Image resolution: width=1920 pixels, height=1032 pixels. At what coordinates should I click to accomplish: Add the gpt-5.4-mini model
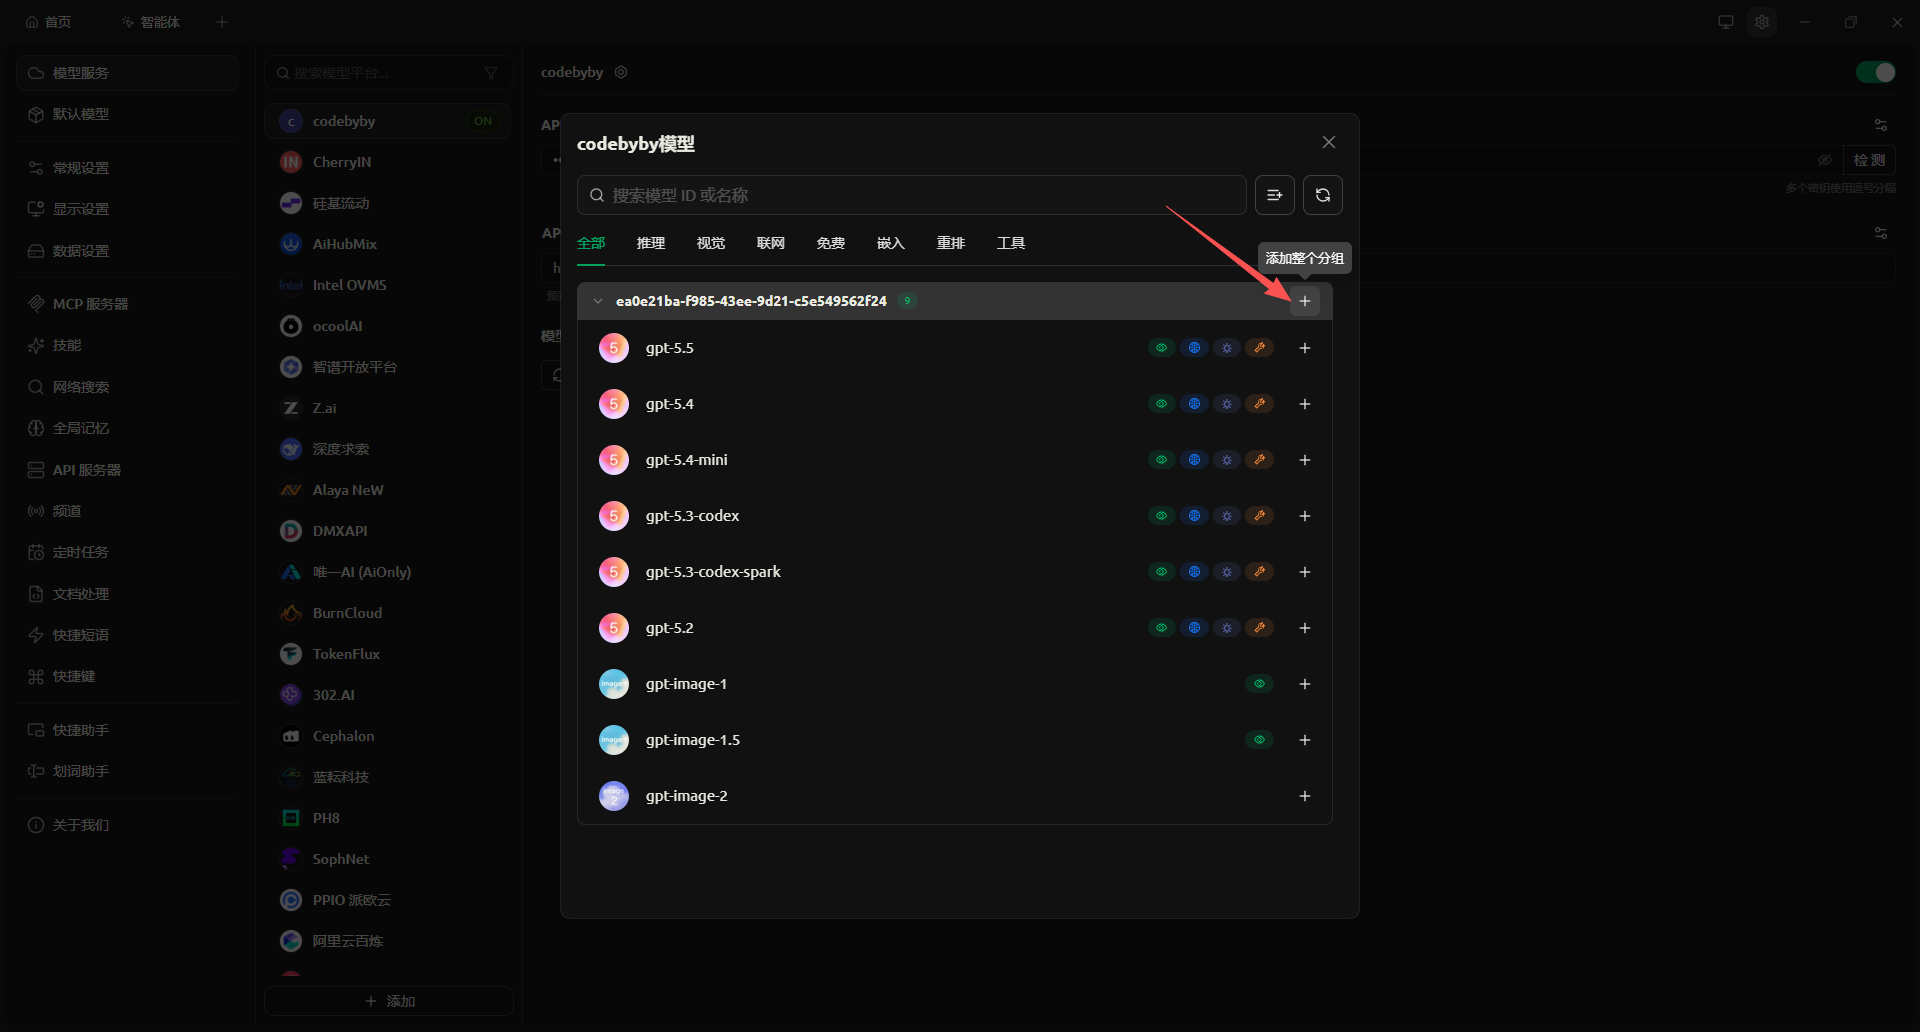(1304, 460)
